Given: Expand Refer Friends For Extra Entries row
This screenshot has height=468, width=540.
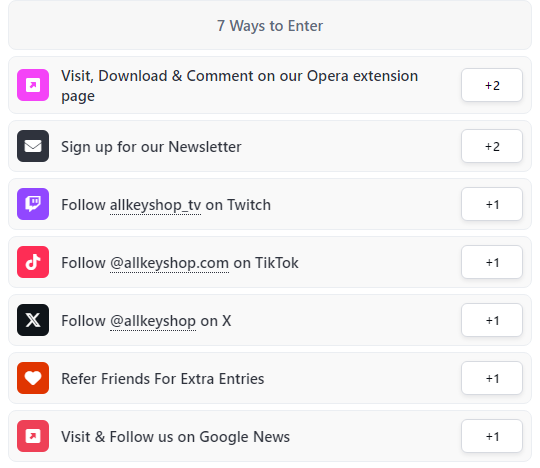Looking at the screenshot, I should pyautogui.click(x=270, y=378).
